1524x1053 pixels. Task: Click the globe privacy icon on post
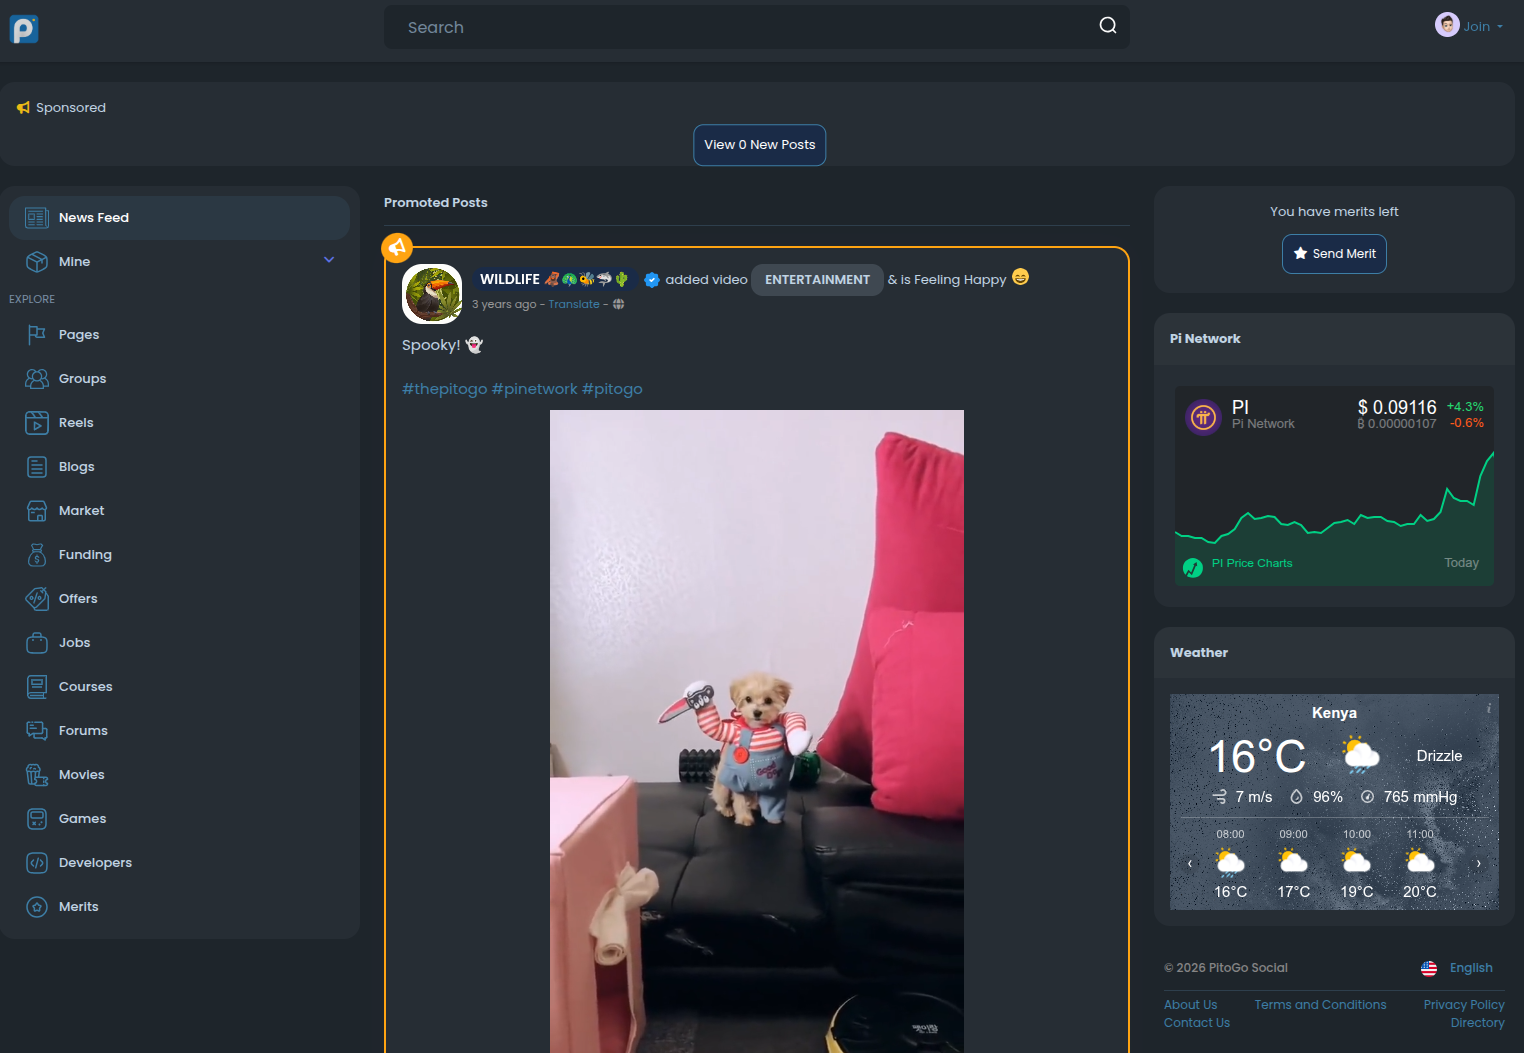619,304
